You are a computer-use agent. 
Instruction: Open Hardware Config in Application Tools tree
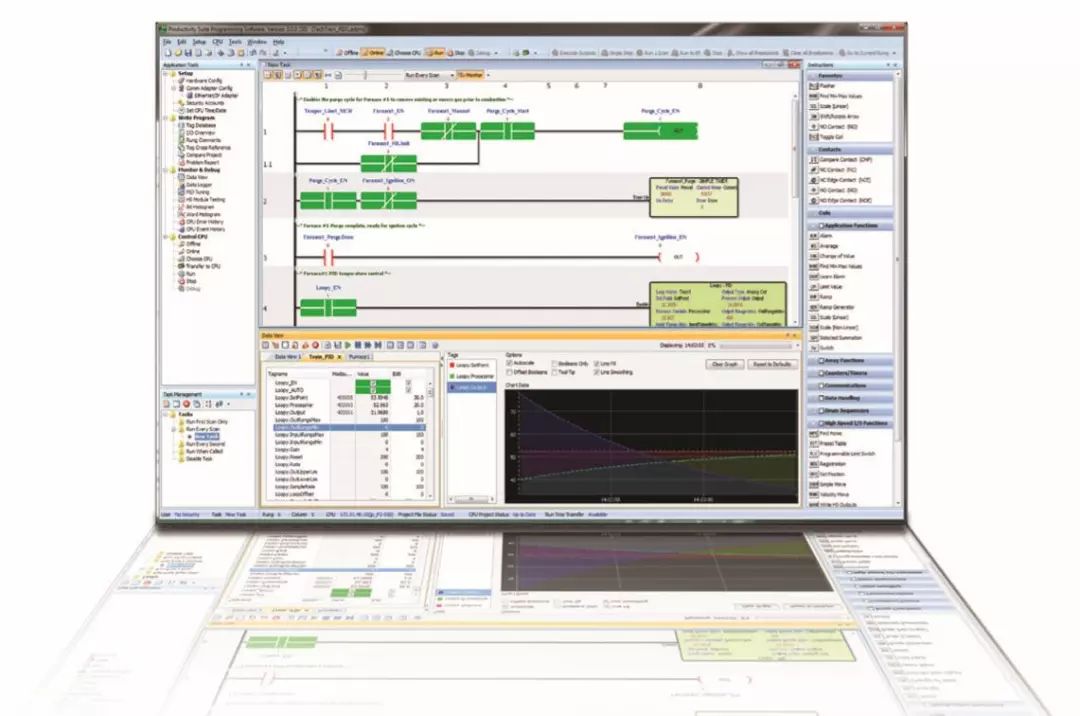click(x=200, y=81)
